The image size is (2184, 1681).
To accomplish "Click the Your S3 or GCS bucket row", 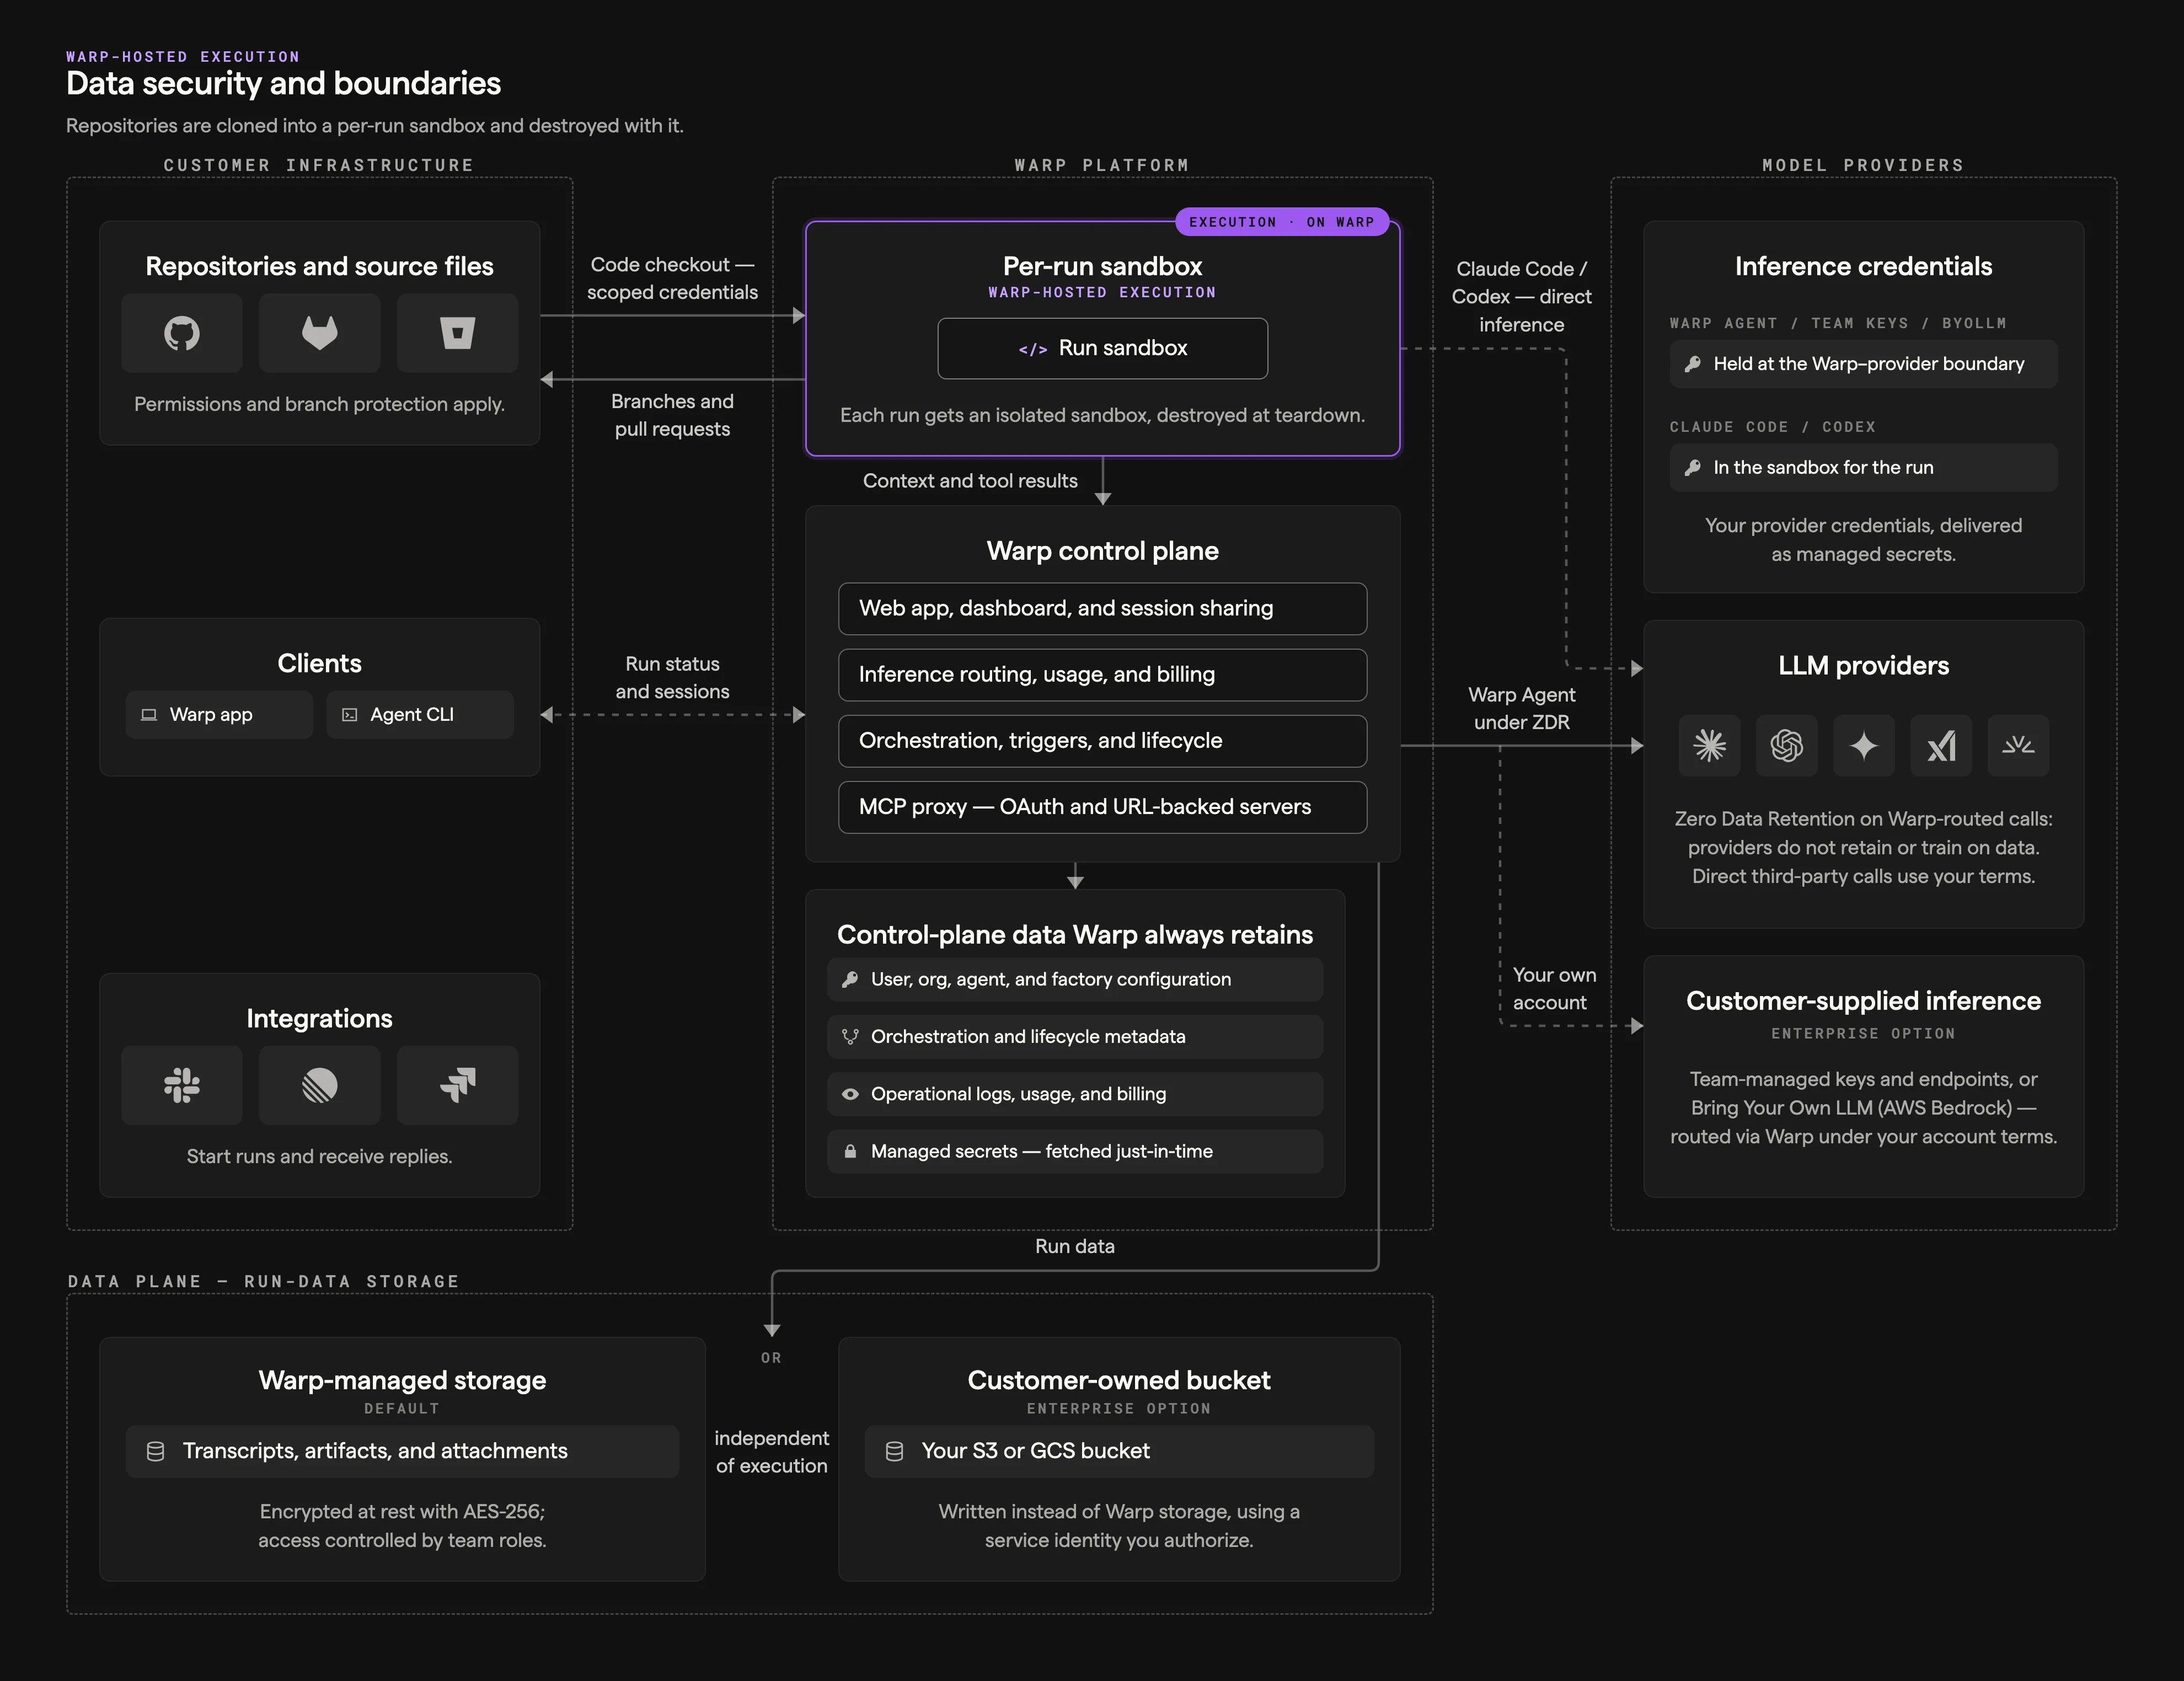I will pos(1119,1451).
